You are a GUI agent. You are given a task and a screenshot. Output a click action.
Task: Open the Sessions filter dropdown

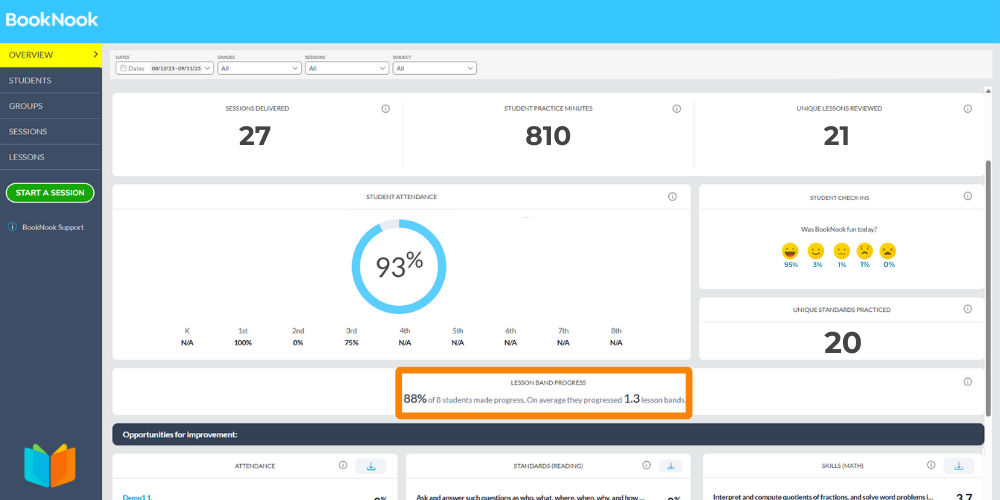point(346,68)
